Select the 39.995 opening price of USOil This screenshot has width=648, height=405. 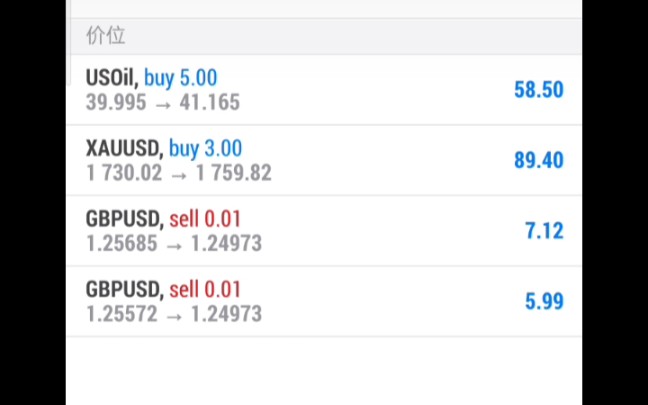click(116, 102)
